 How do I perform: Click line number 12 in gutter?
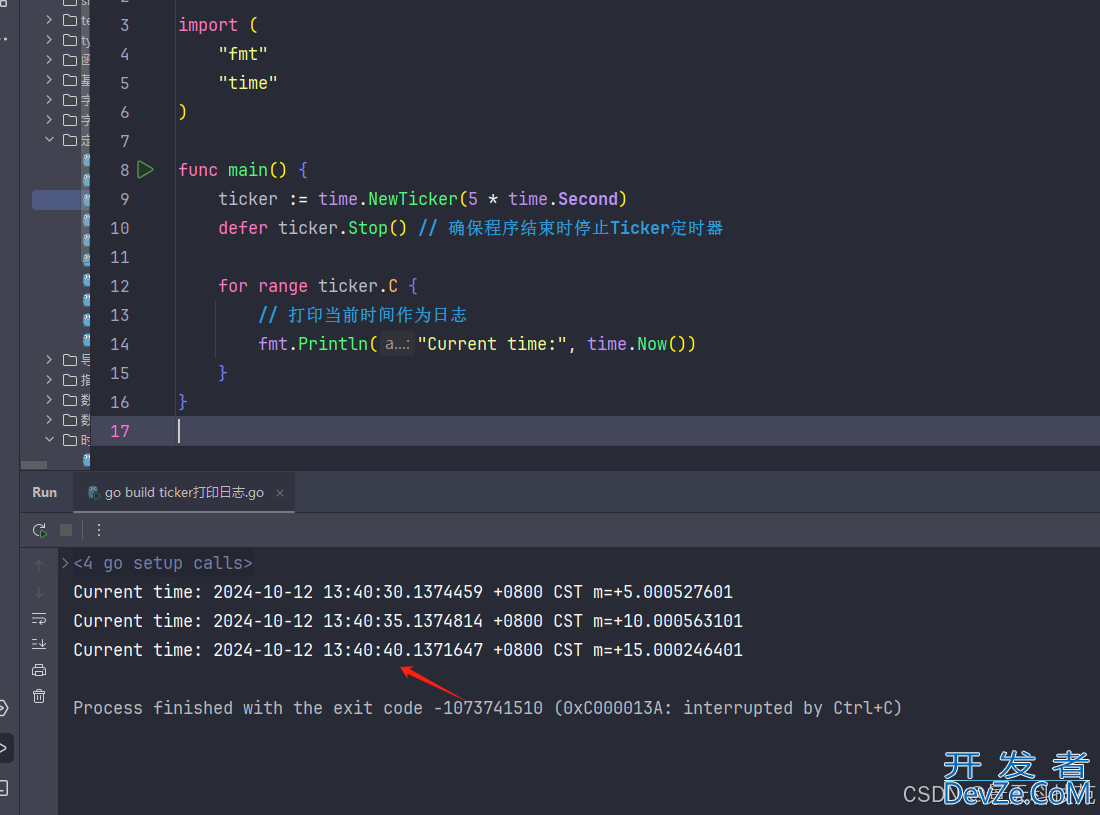point(120,286)
